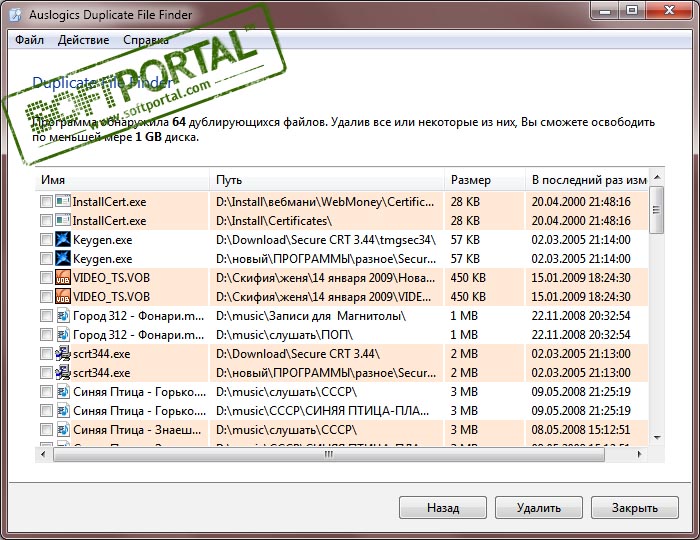Viewport: 700px width, 540px height.
Task: Click VOB icon of VIDEO_TS.VOB with path ending VIDE...
Action: point(63,296)
